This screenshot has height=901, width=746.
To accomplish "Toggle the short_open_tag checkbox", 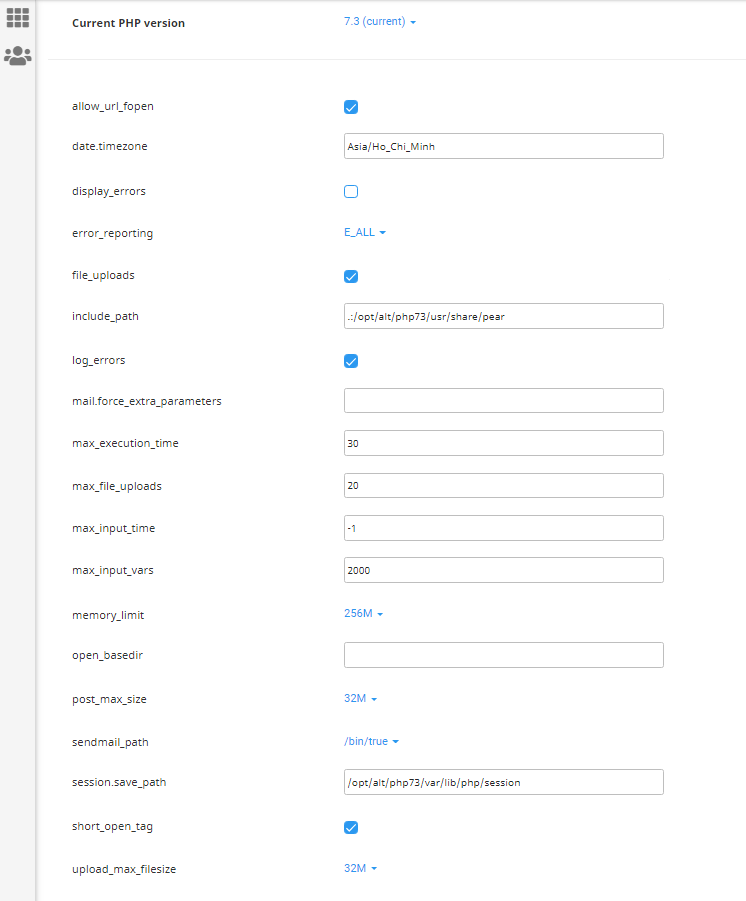I will (x=351, y=827).
